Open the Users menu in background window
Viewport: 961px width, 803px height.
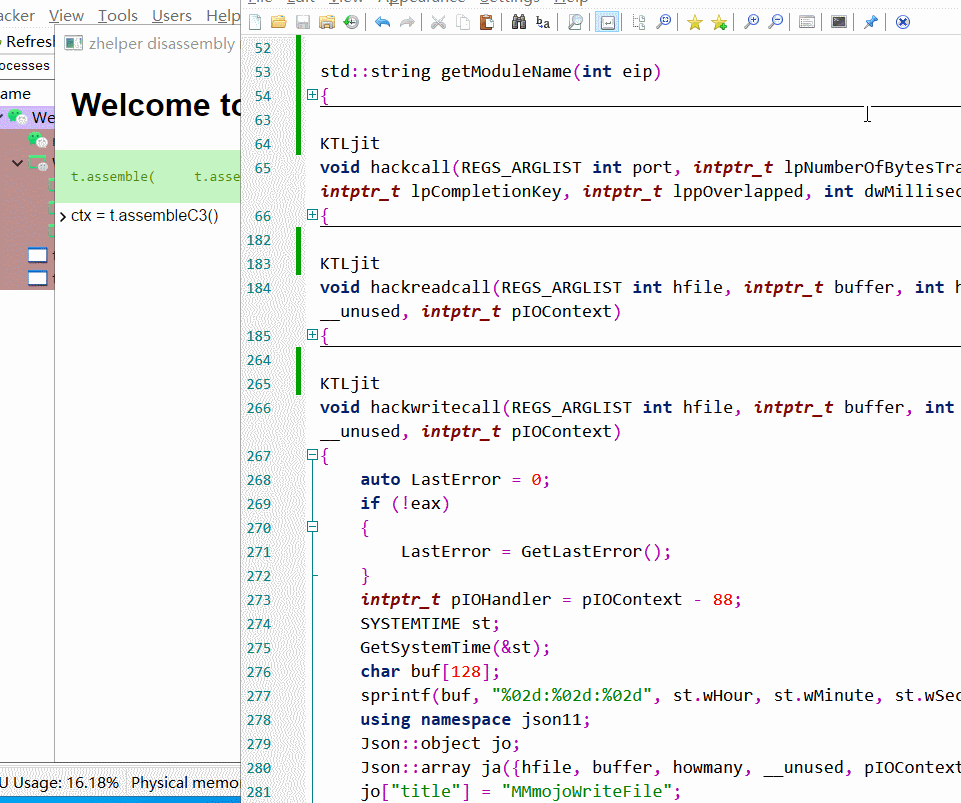point(172,15)
